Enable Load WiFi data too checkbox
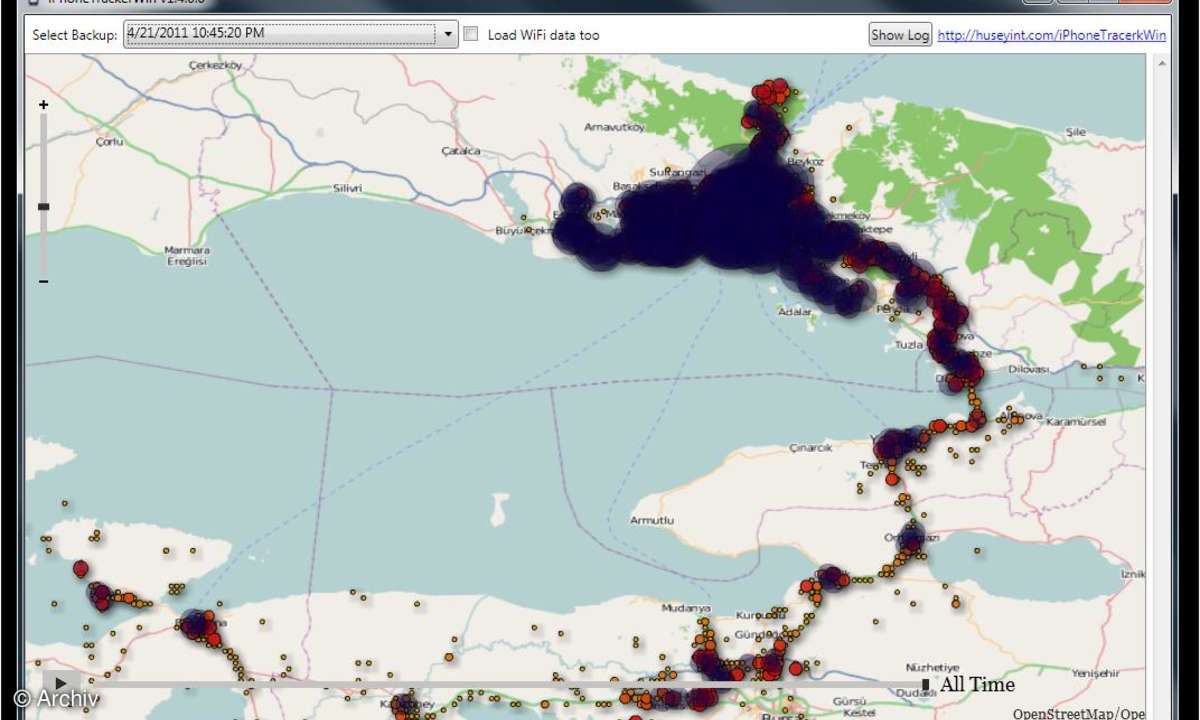 [471, 34]
